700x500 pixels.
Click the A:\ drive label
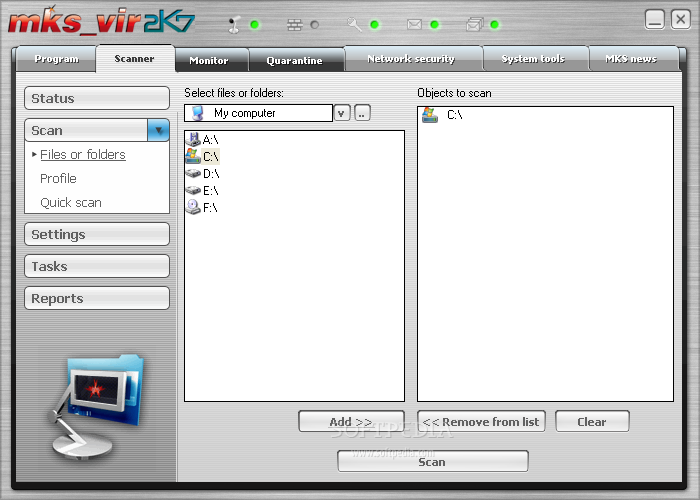pos(210,140)
